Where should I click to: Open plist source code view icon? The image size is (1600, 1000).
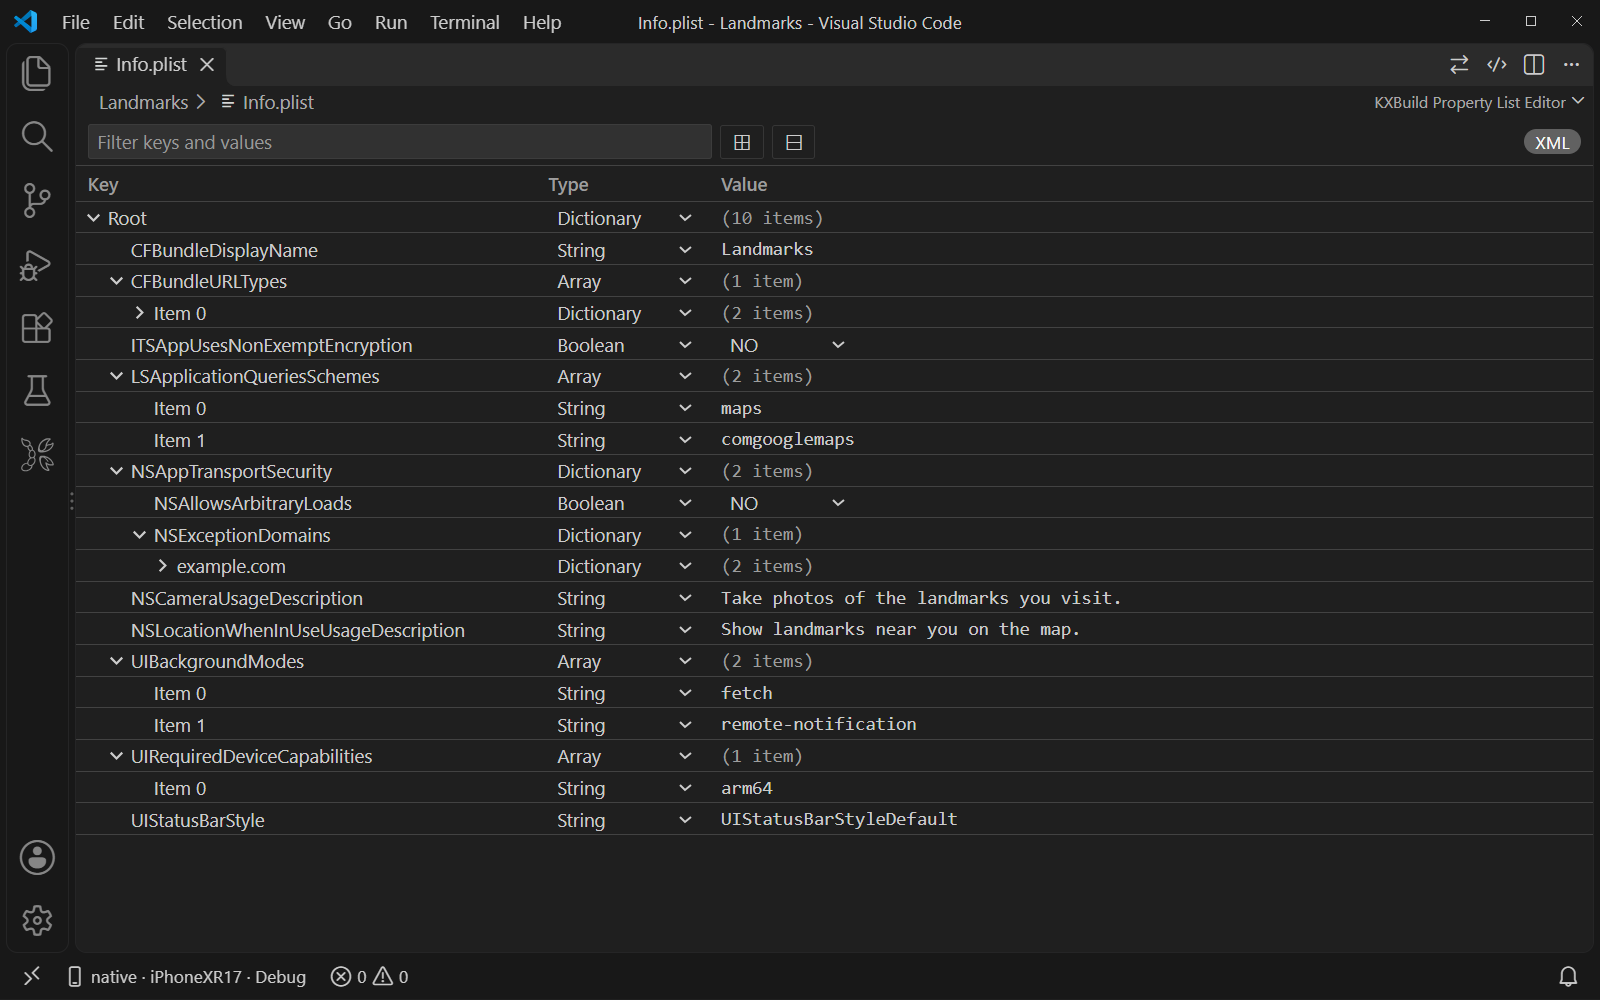point(1497,64)
